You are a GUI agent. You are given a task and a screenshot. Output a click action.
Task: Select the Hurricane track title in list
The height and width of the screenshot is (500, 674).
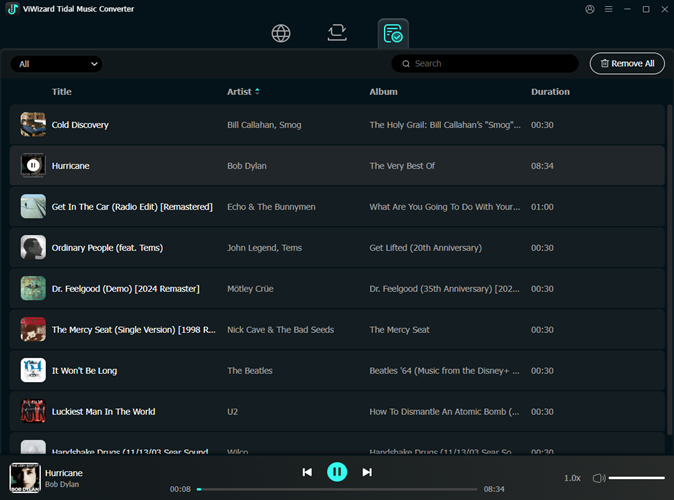point(70,166)
